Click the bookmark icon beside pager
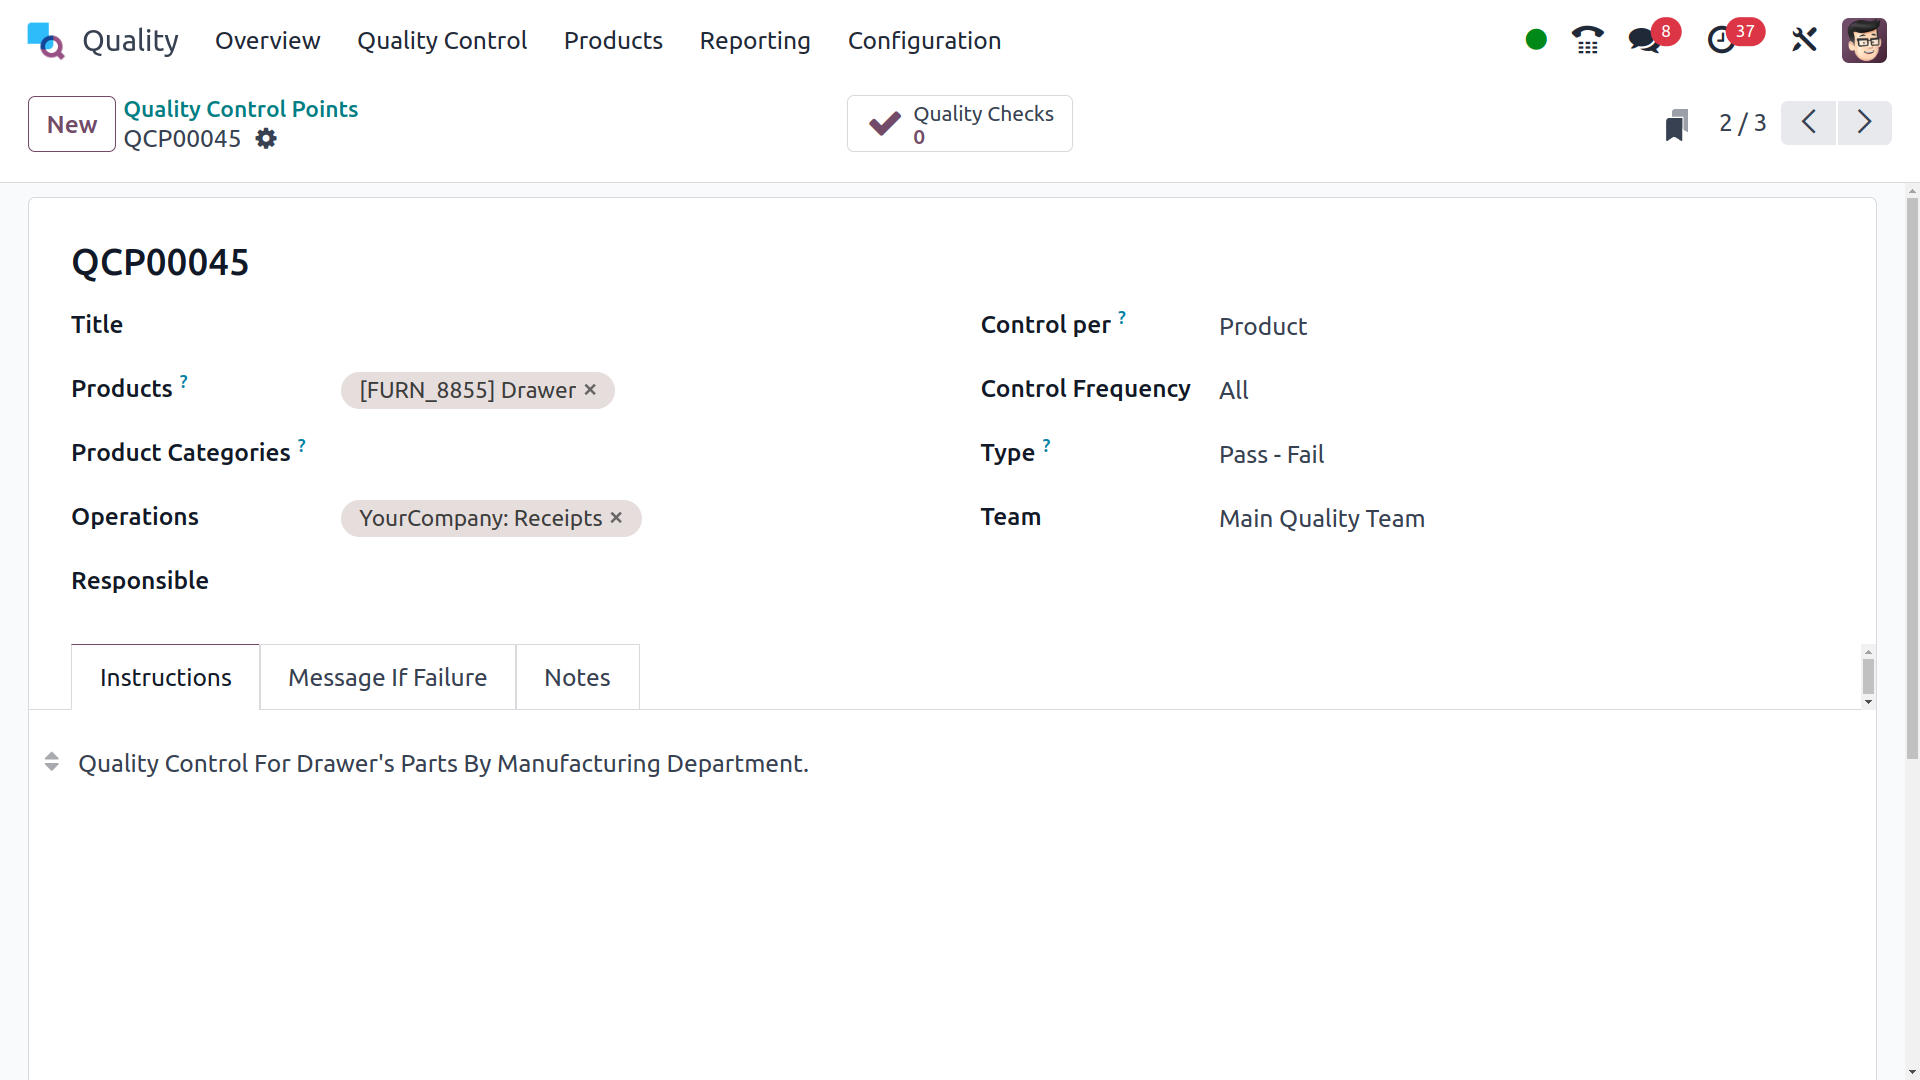This screenshot has height=1080, width=1920. (x=1677, y=125)
